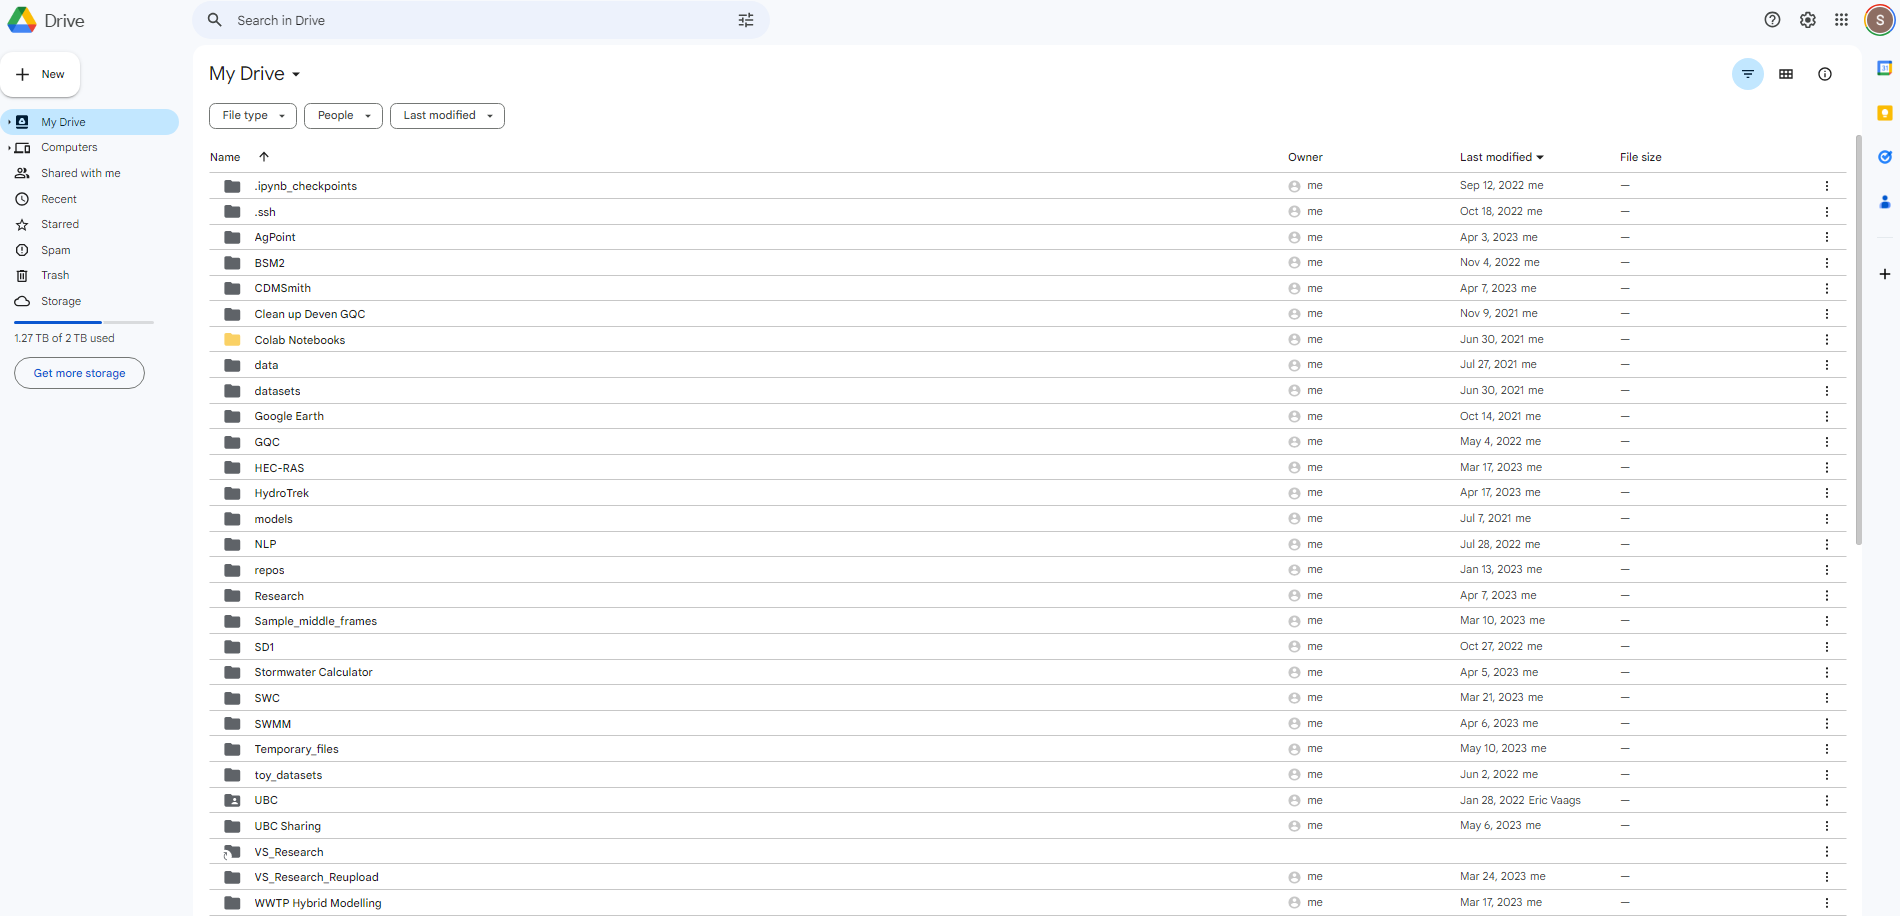This screenshot has height=916, width=1900.
Task: Select the Temporary_files folder
Action: click(x=1027, y=749)
